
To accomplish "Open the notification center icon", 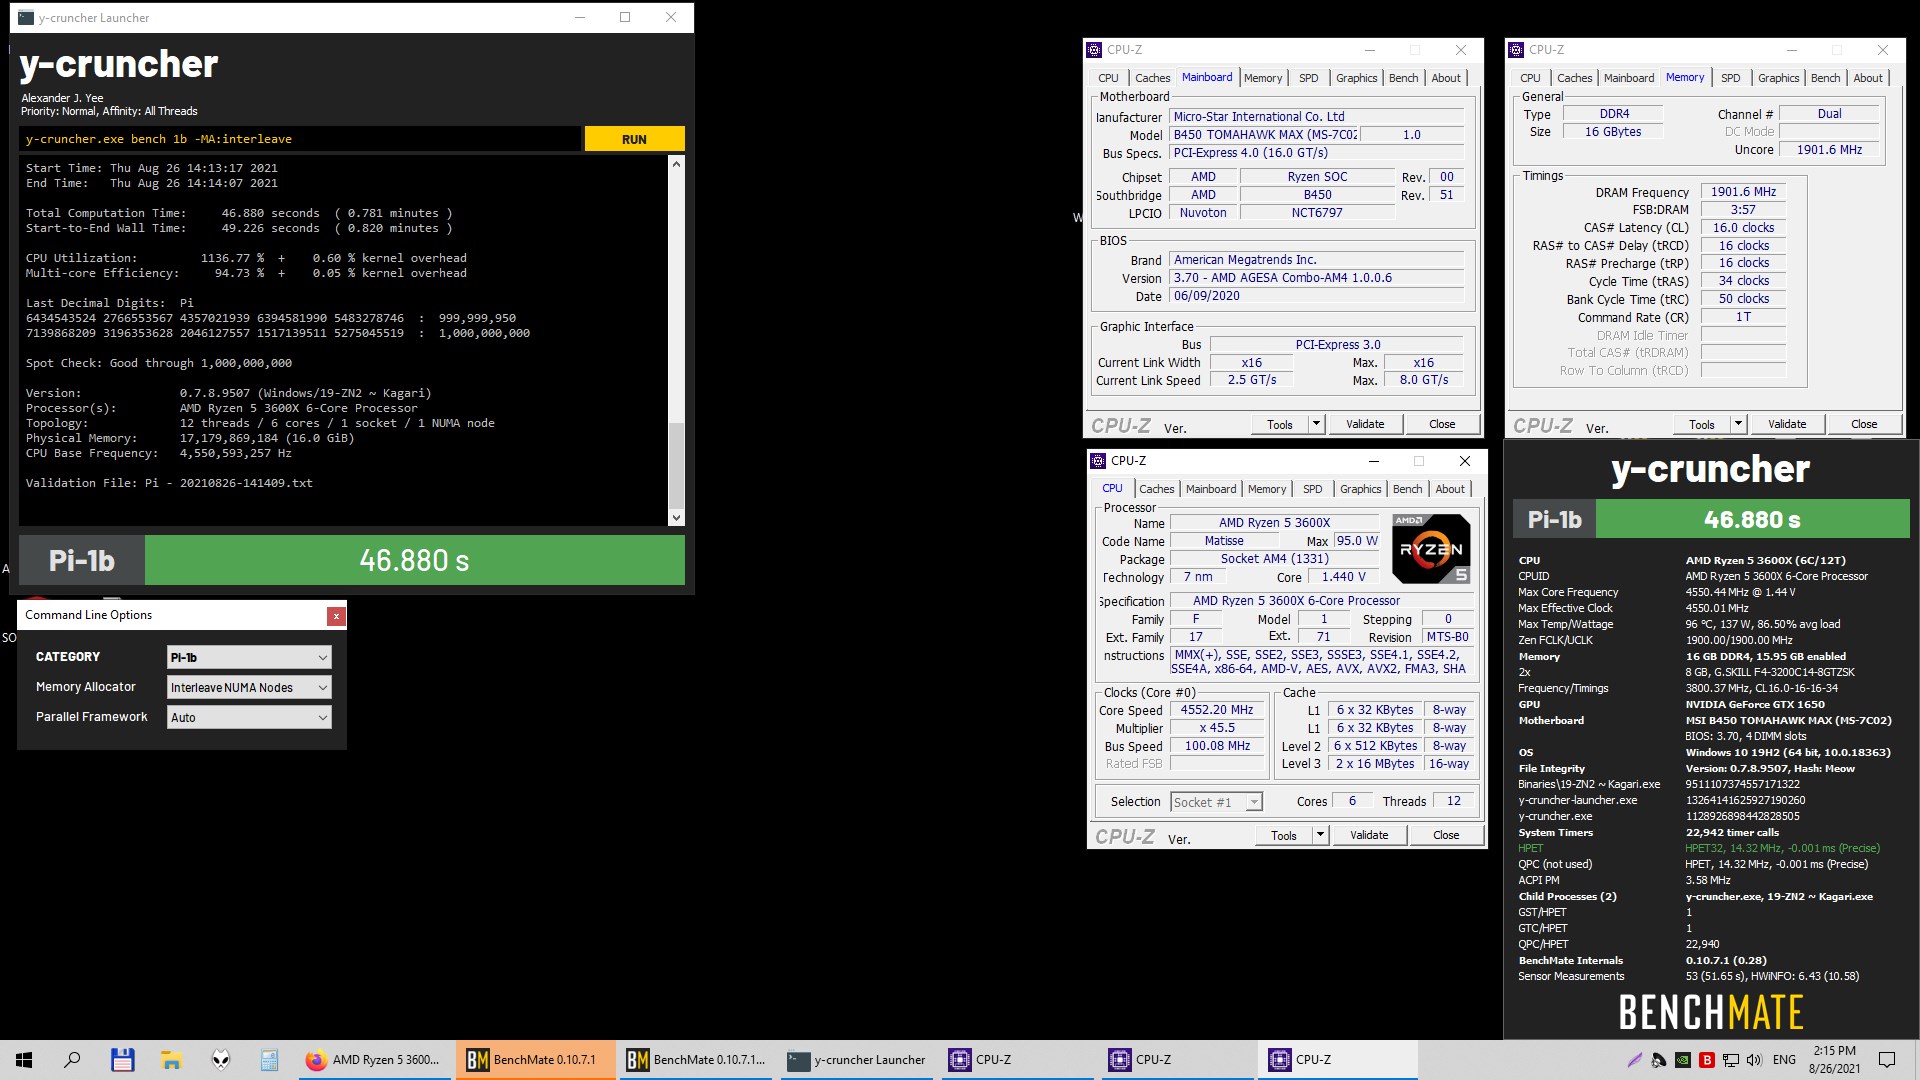I will (1887, 1060).
